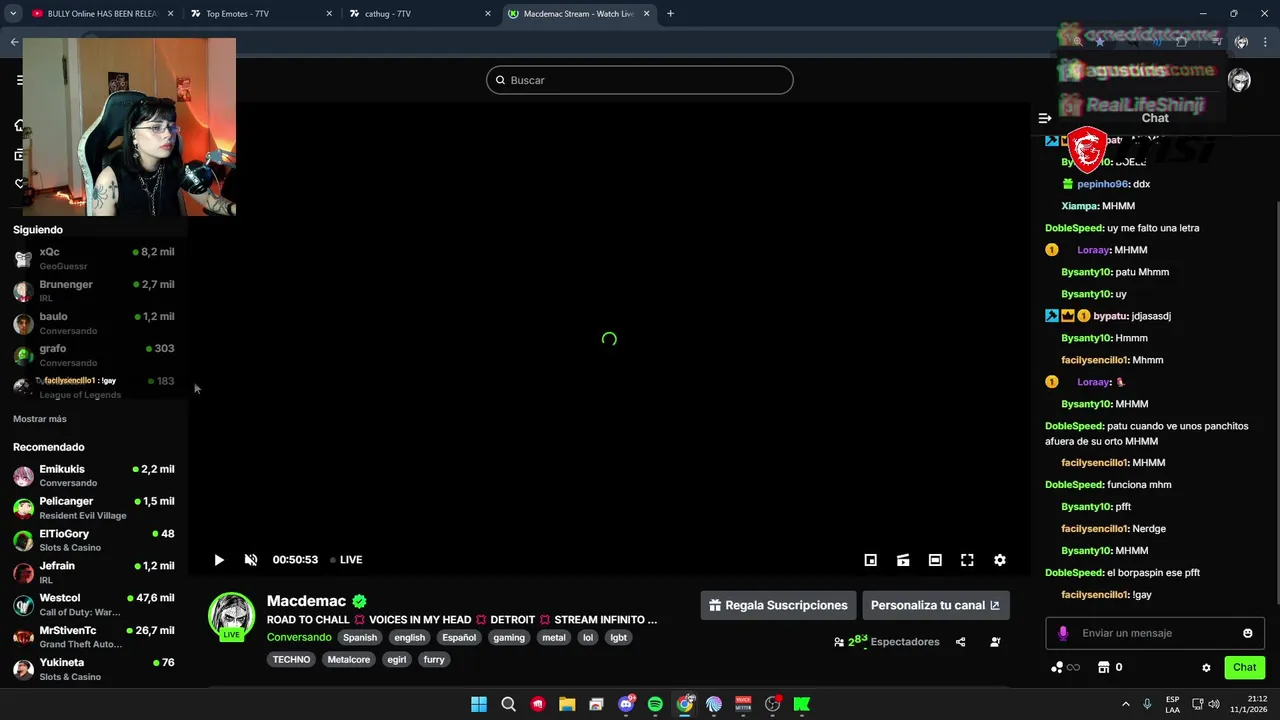
Task: Share the stream using the share icon
Action: pyautogui.click(x=961, y=642)
